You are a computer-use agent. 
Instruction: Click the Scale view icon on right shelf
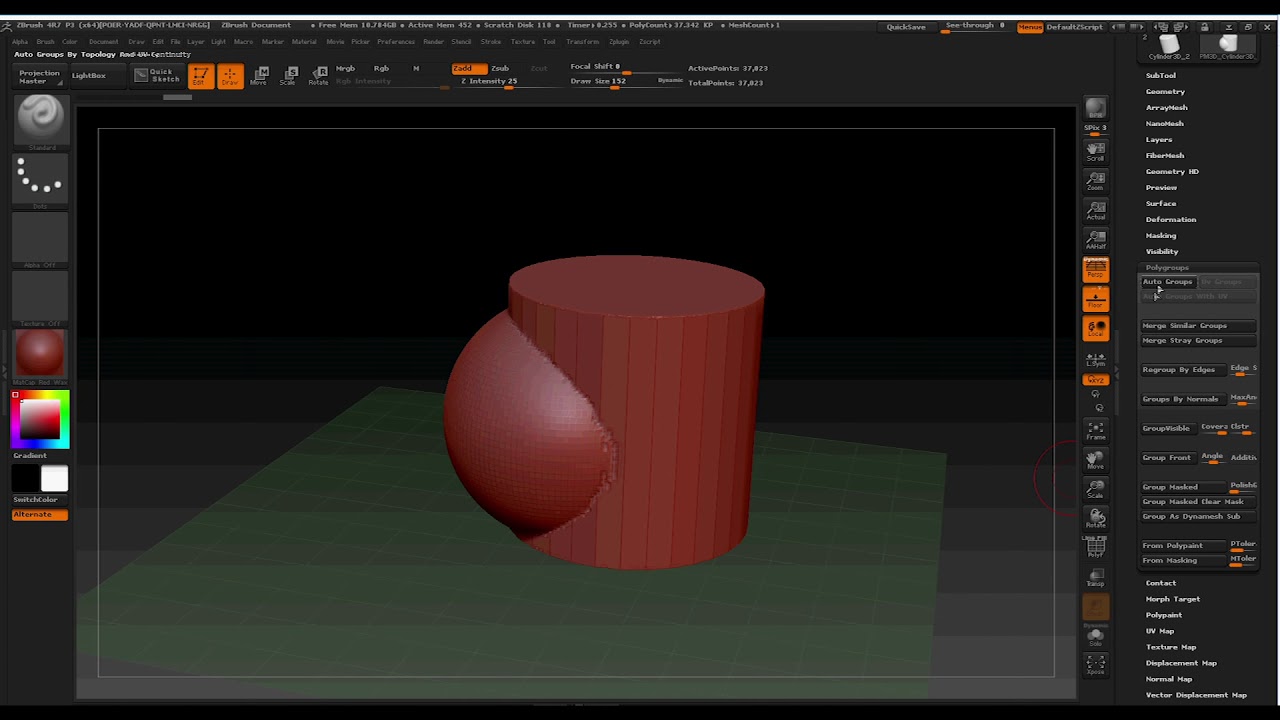[1096, 489]
